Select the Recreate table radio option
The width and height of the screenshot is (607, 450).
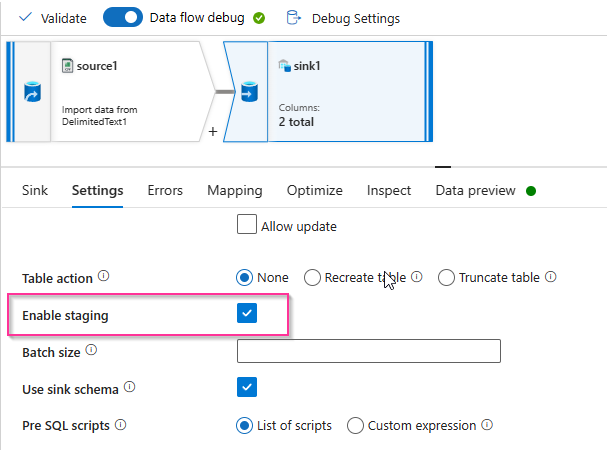coord(313,278)
